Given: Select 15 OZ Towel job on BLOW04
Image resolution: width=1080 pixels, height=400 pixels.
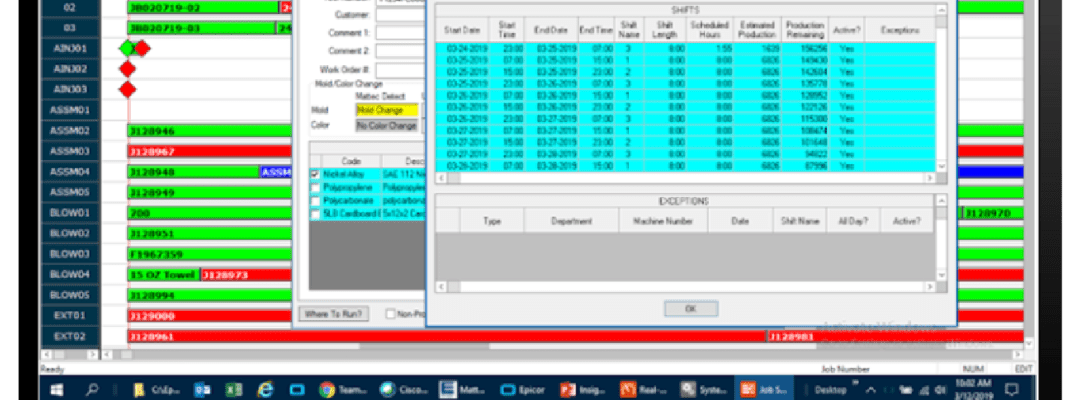Looking at the screenshot, I should 163,275.
